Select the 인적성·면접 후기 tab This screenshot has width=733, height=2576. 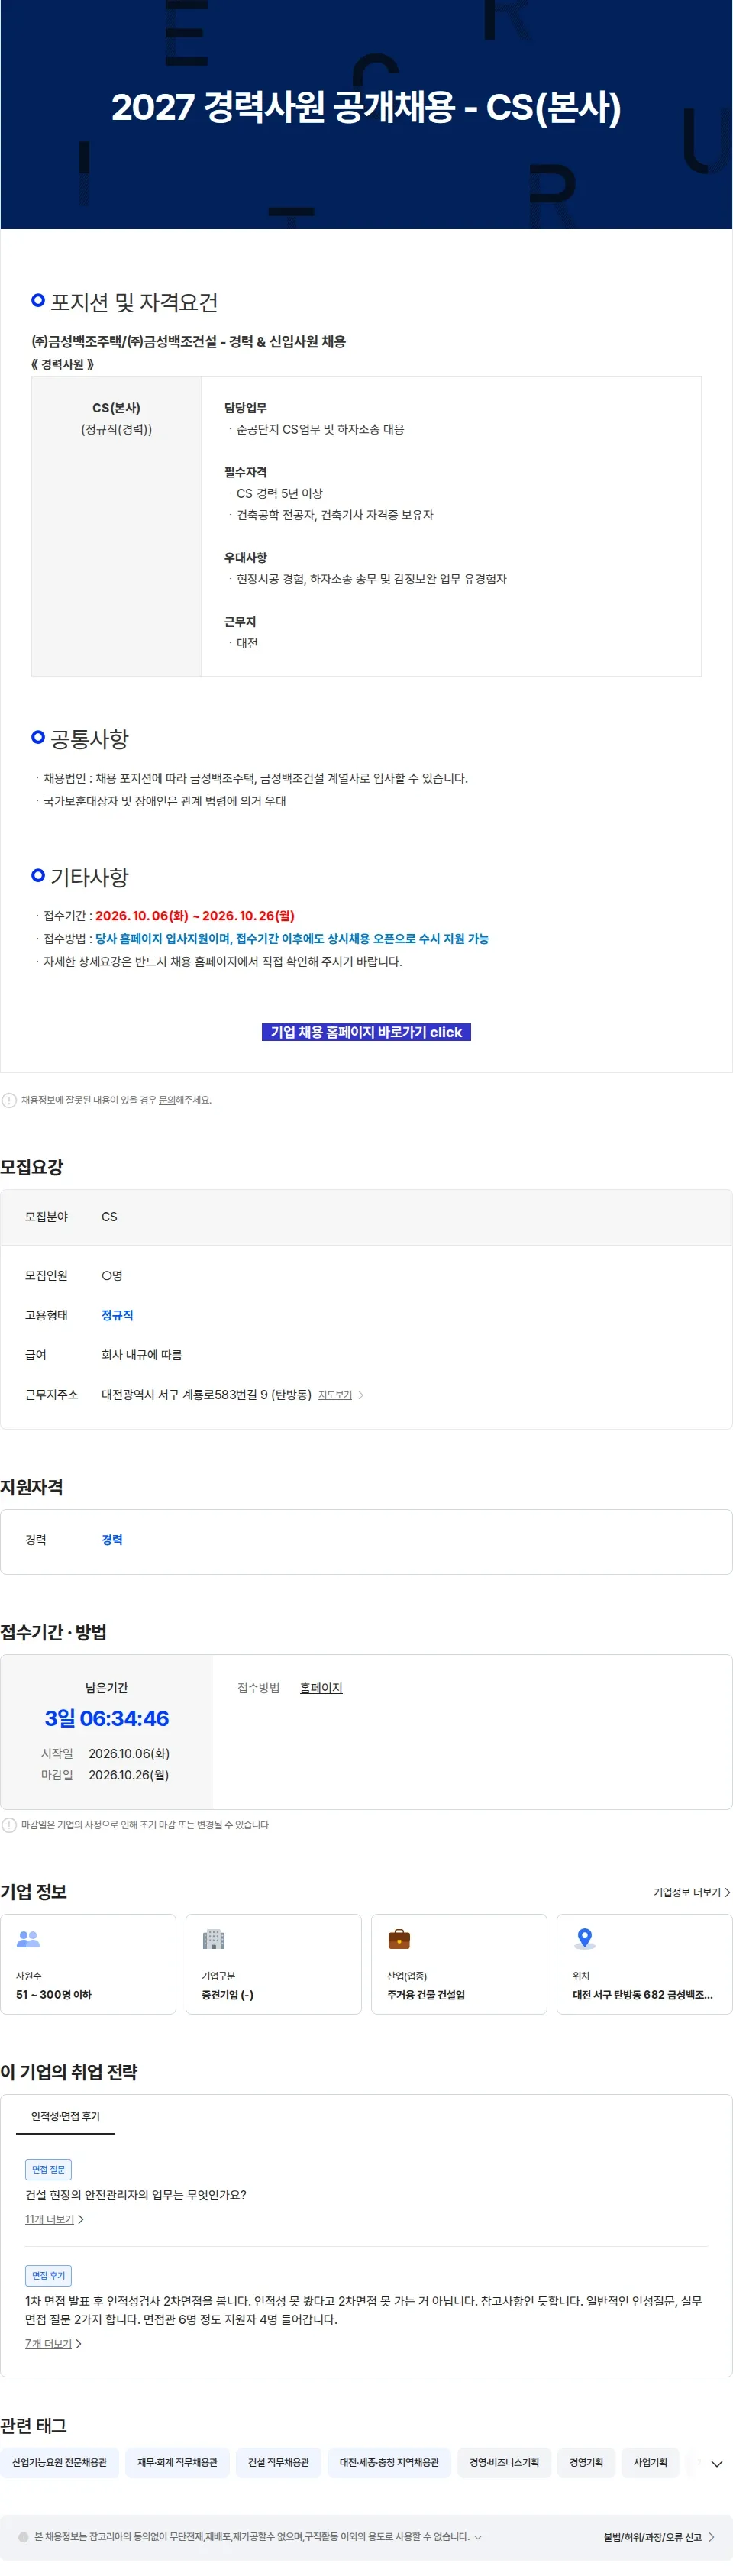pyautogui.click(x=65, y=2116)
